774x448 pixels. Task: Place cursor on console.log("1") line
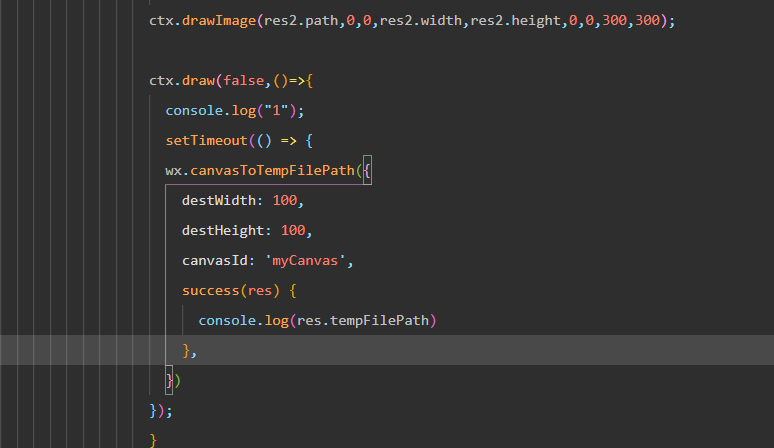[234, 111]
